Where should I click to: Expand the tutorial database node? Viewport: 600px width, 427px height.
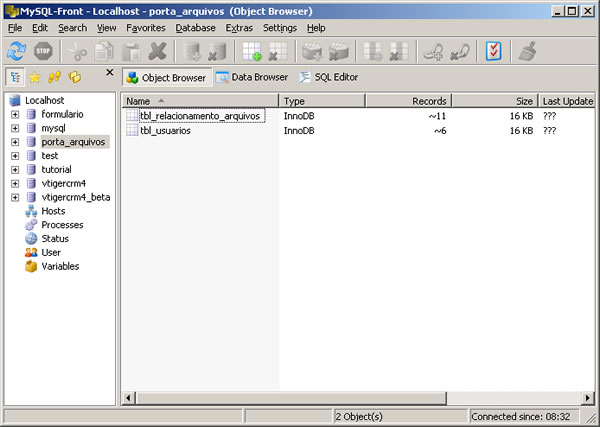(x=15, y=169)
